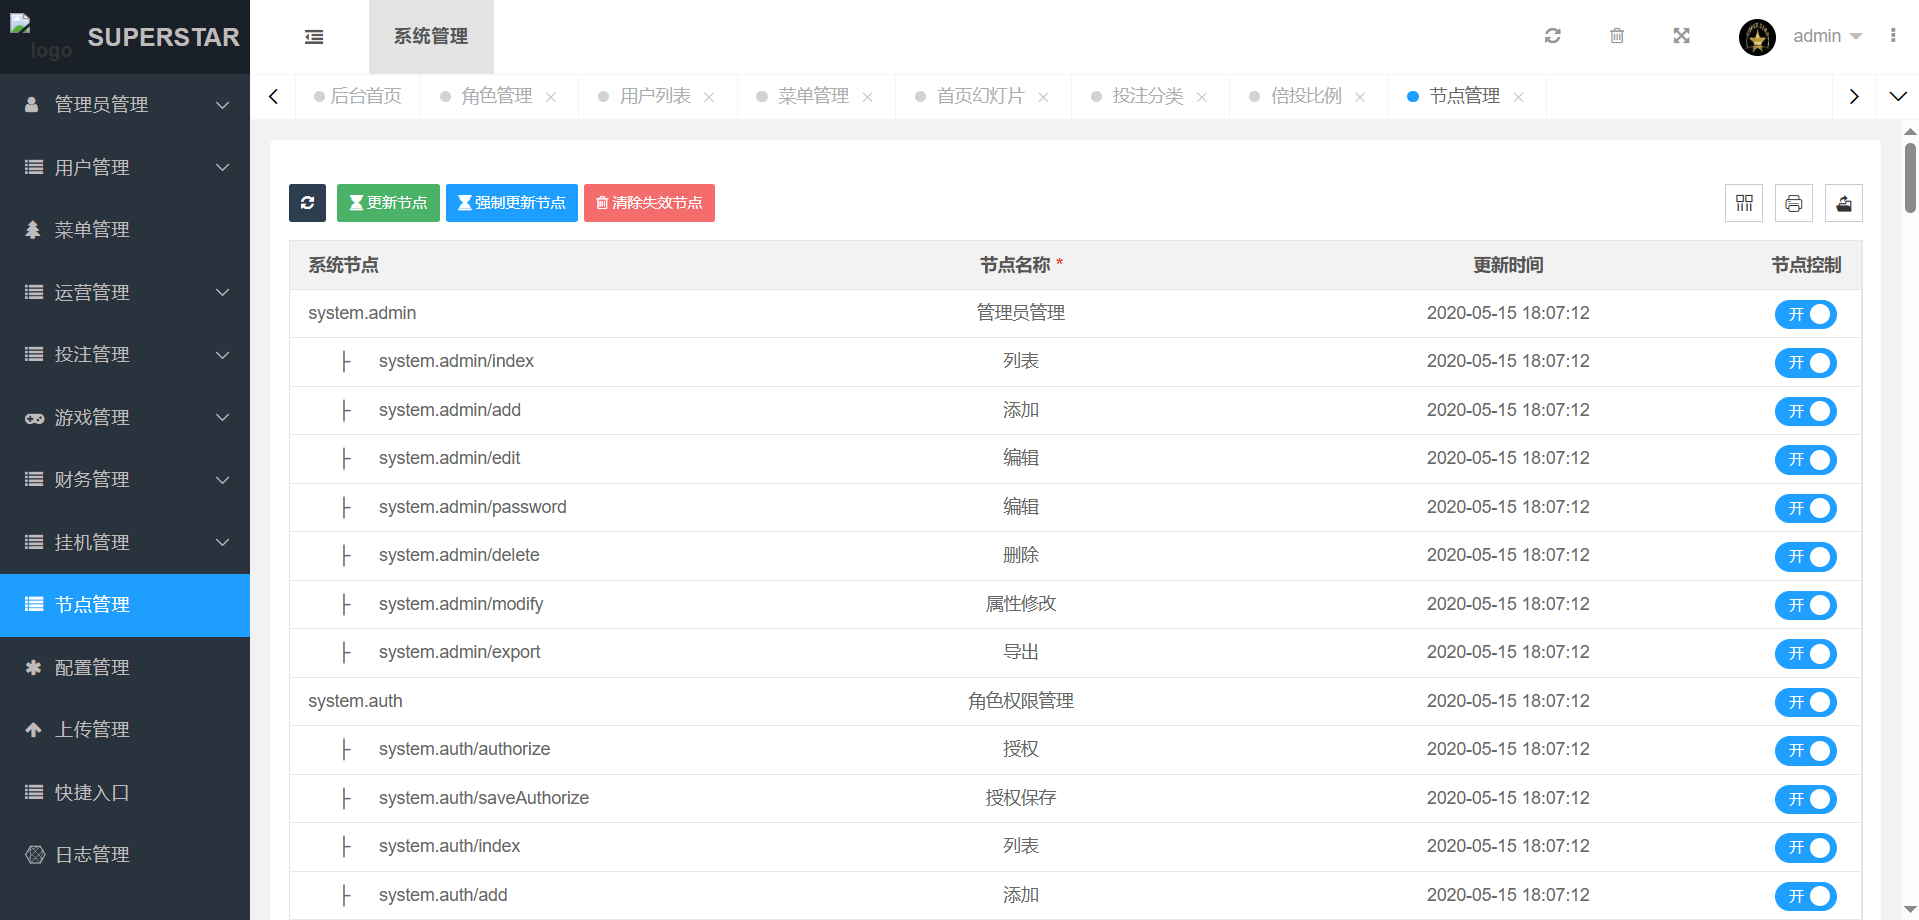The image size is (1919, 920).
Task: Open 日志管理 in the sidebar
Action: tap(92, 855)
